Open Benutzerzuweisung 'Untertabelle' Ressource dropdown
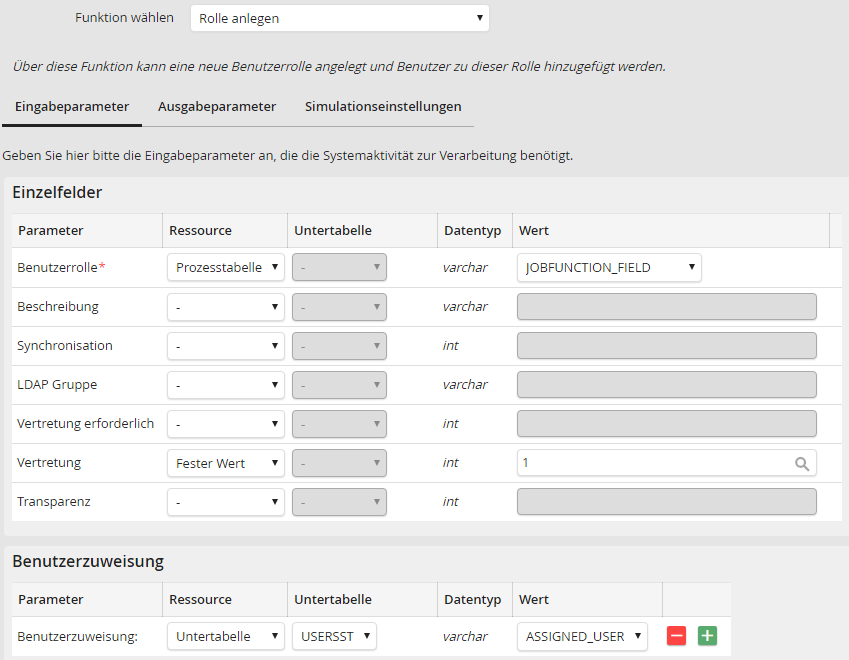 (225, 636)
